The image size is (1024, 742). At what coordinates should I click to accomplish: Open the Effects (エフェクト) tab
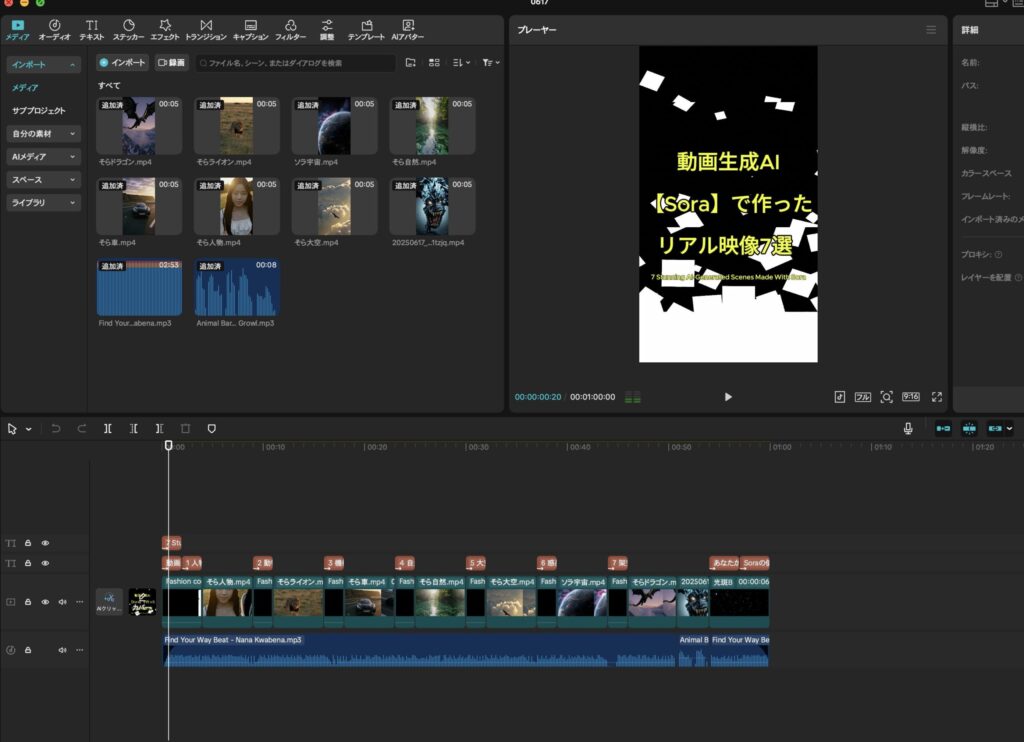(x=165, y=30)
